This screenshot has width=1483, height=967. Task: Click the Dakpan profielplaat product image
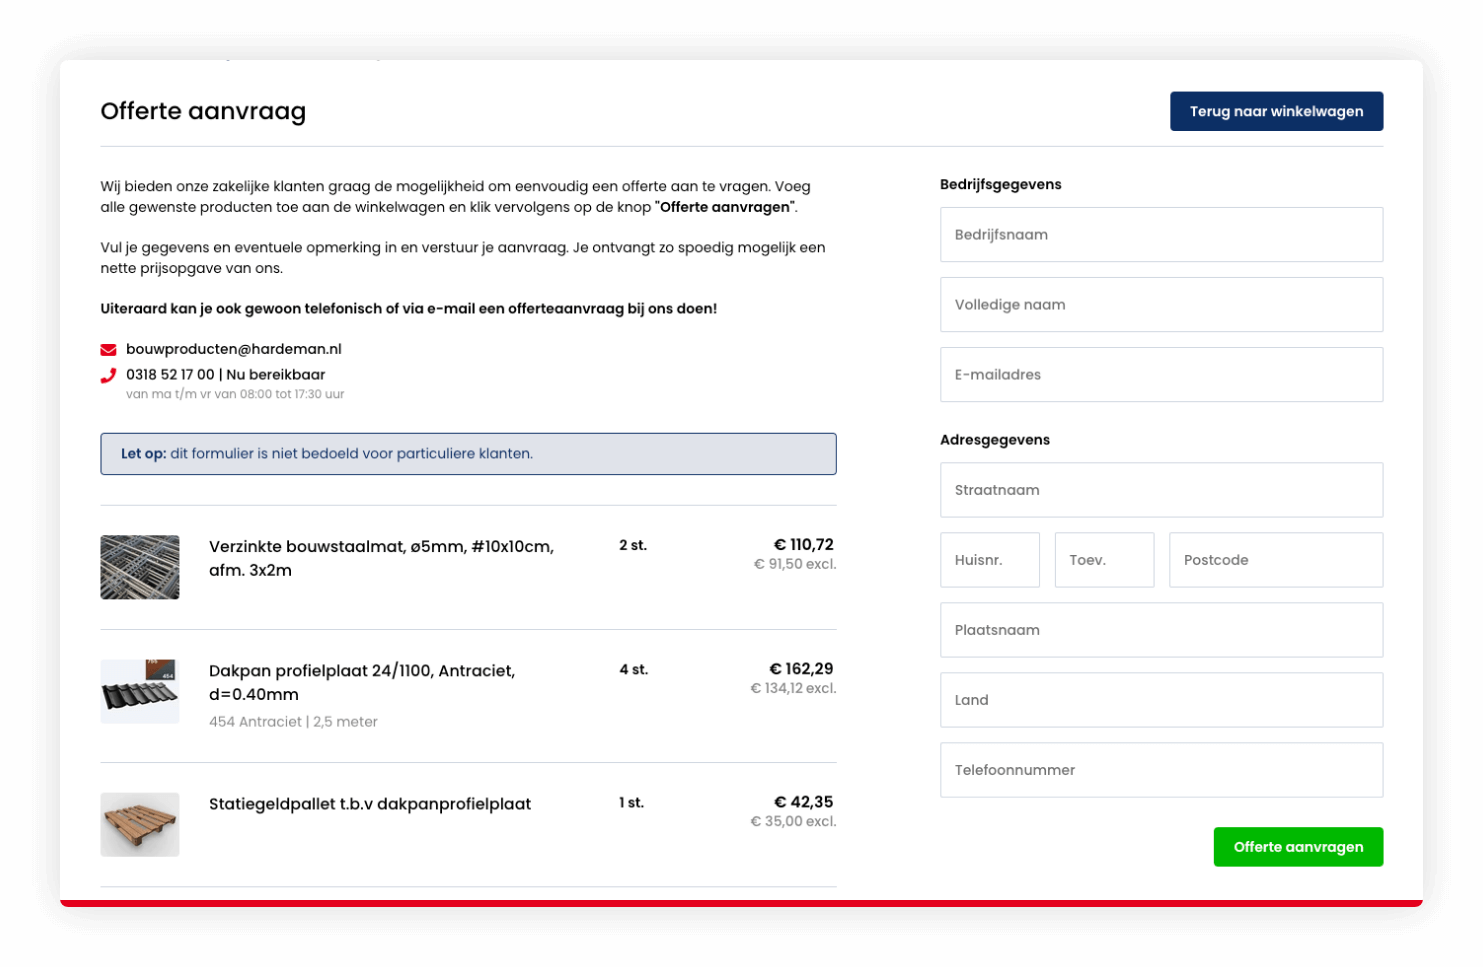[139, 690]
